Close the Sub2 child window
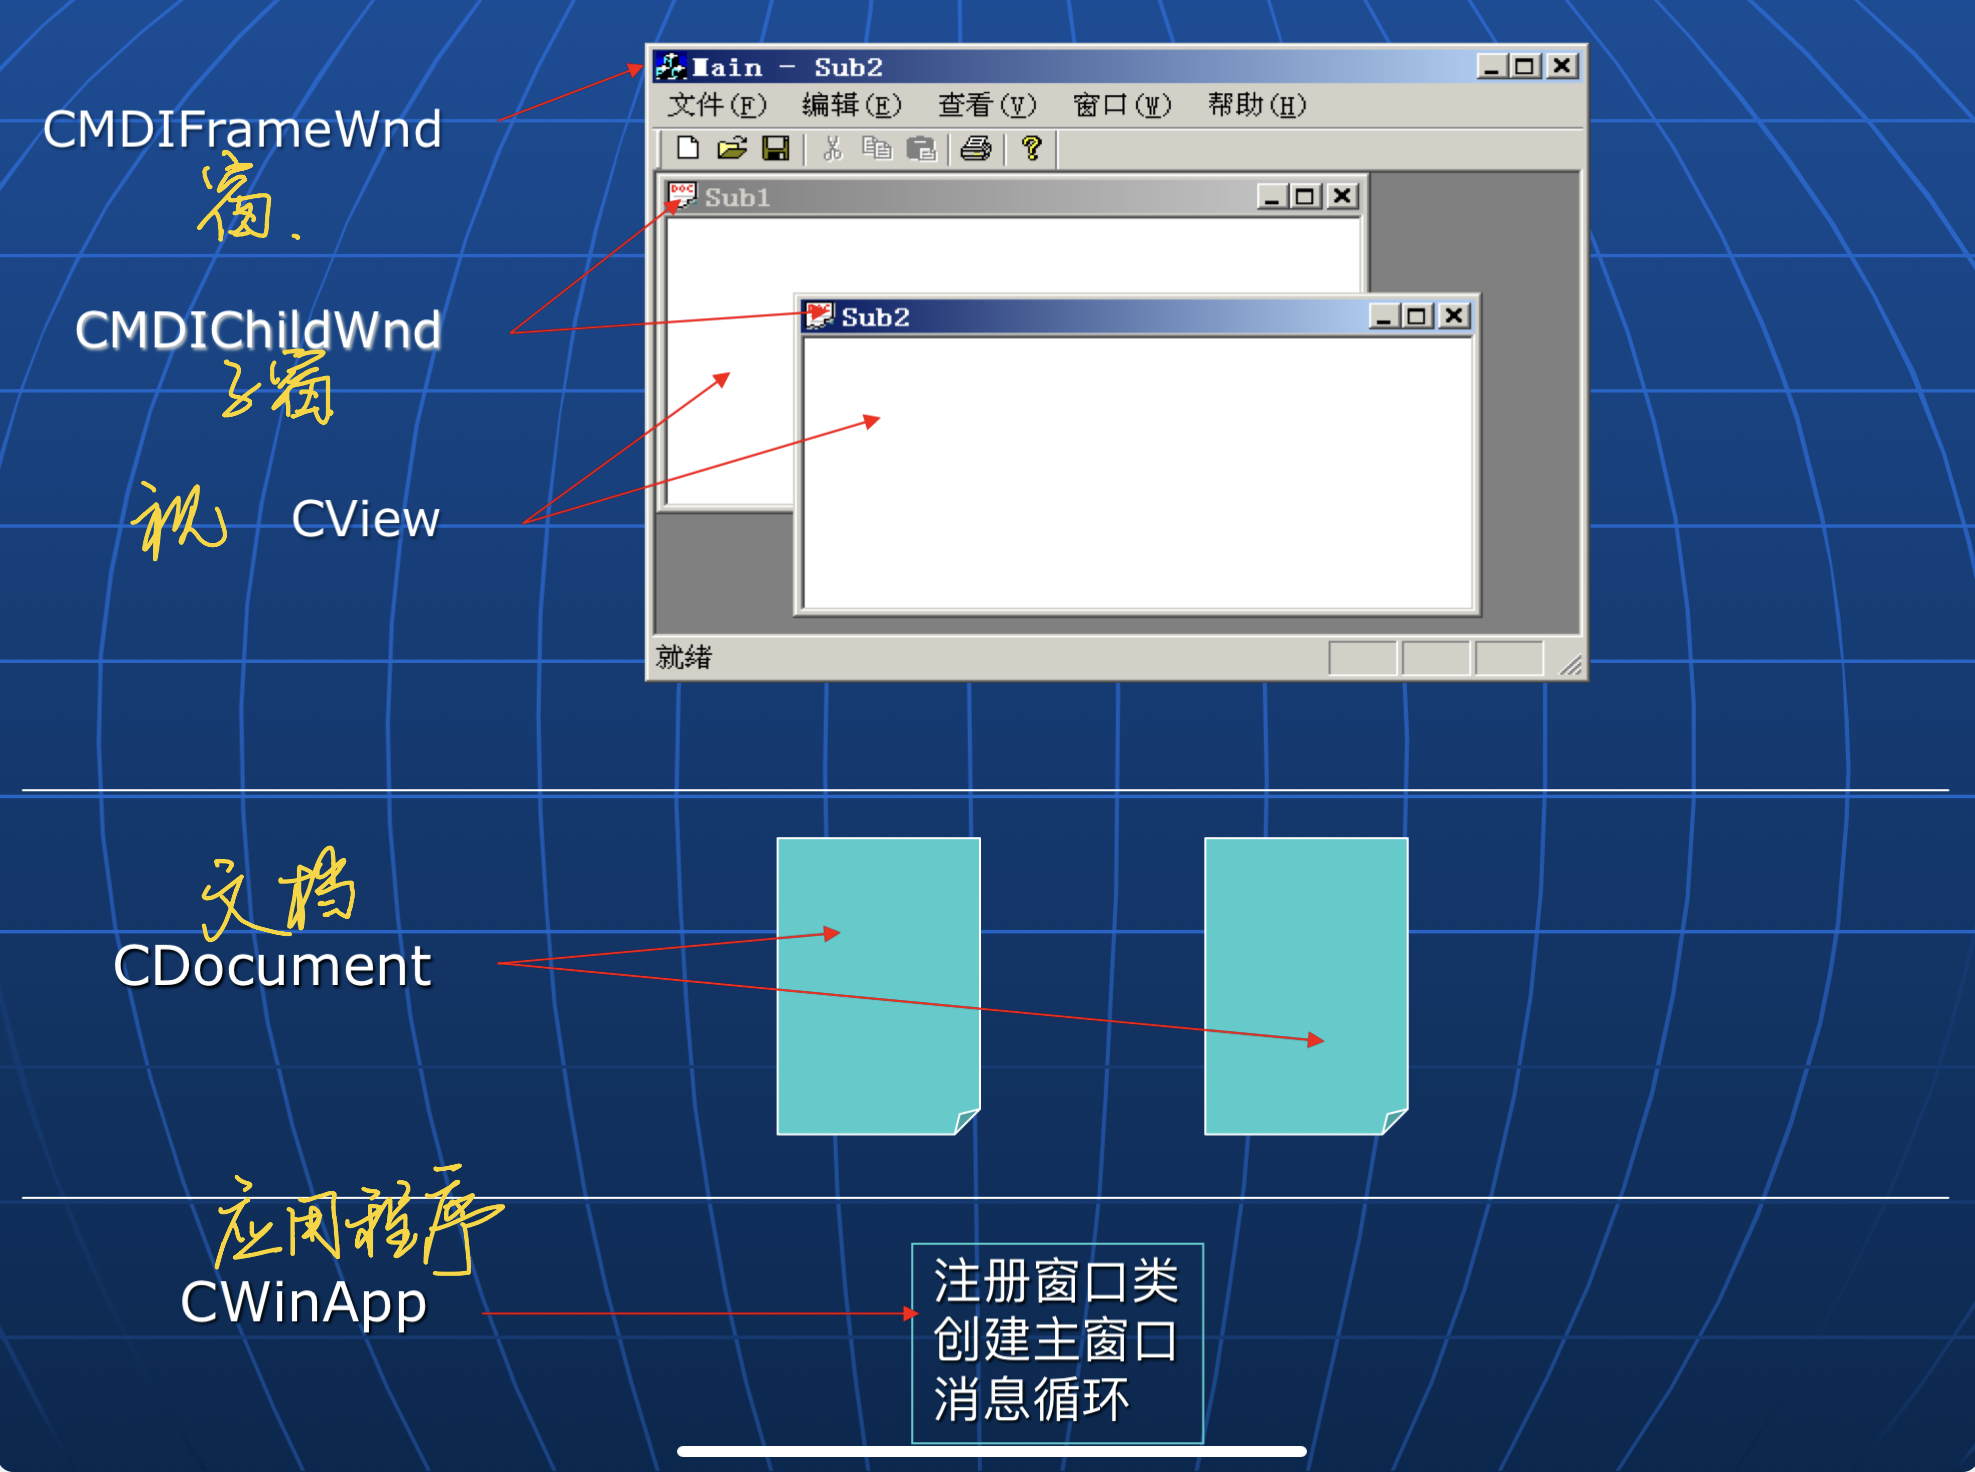1975x1472 pixels. coord(1454,316)
